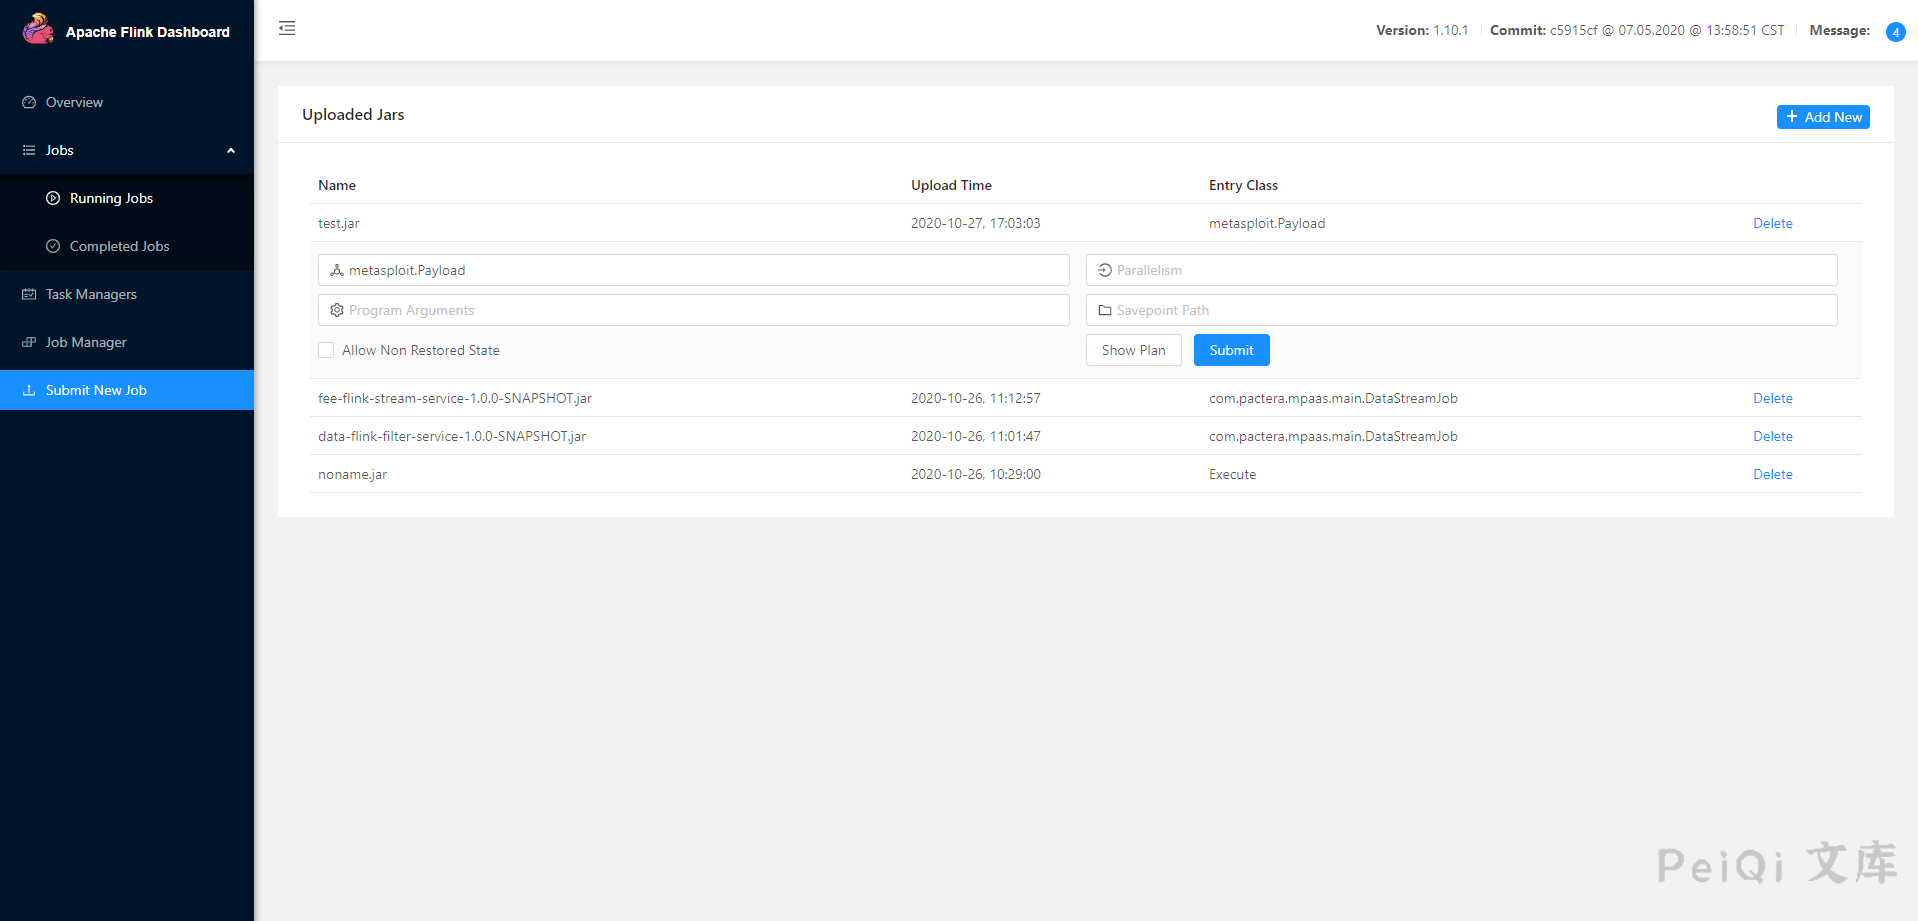Expand the noname.jar row
Image resolution: width=1918 pixels, height=921 pixels.
coord(352,474)
